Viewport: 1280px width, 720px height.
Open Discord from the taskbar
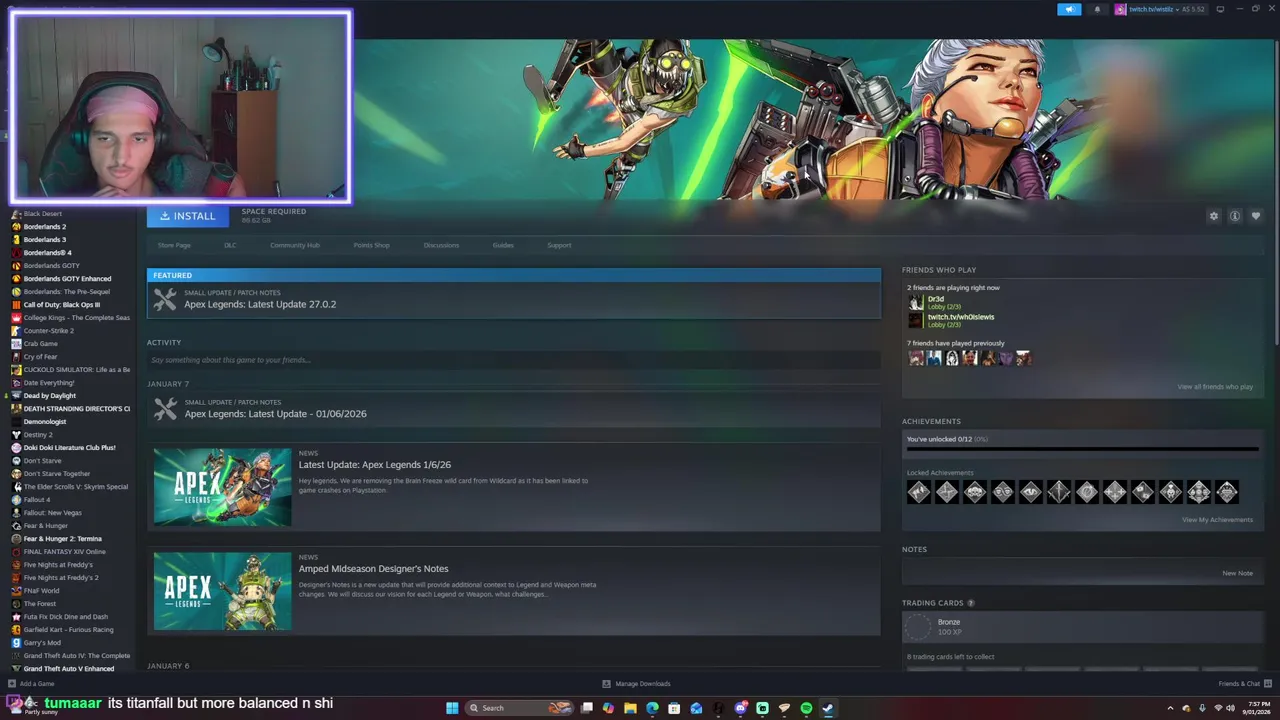tap(740, 708)
